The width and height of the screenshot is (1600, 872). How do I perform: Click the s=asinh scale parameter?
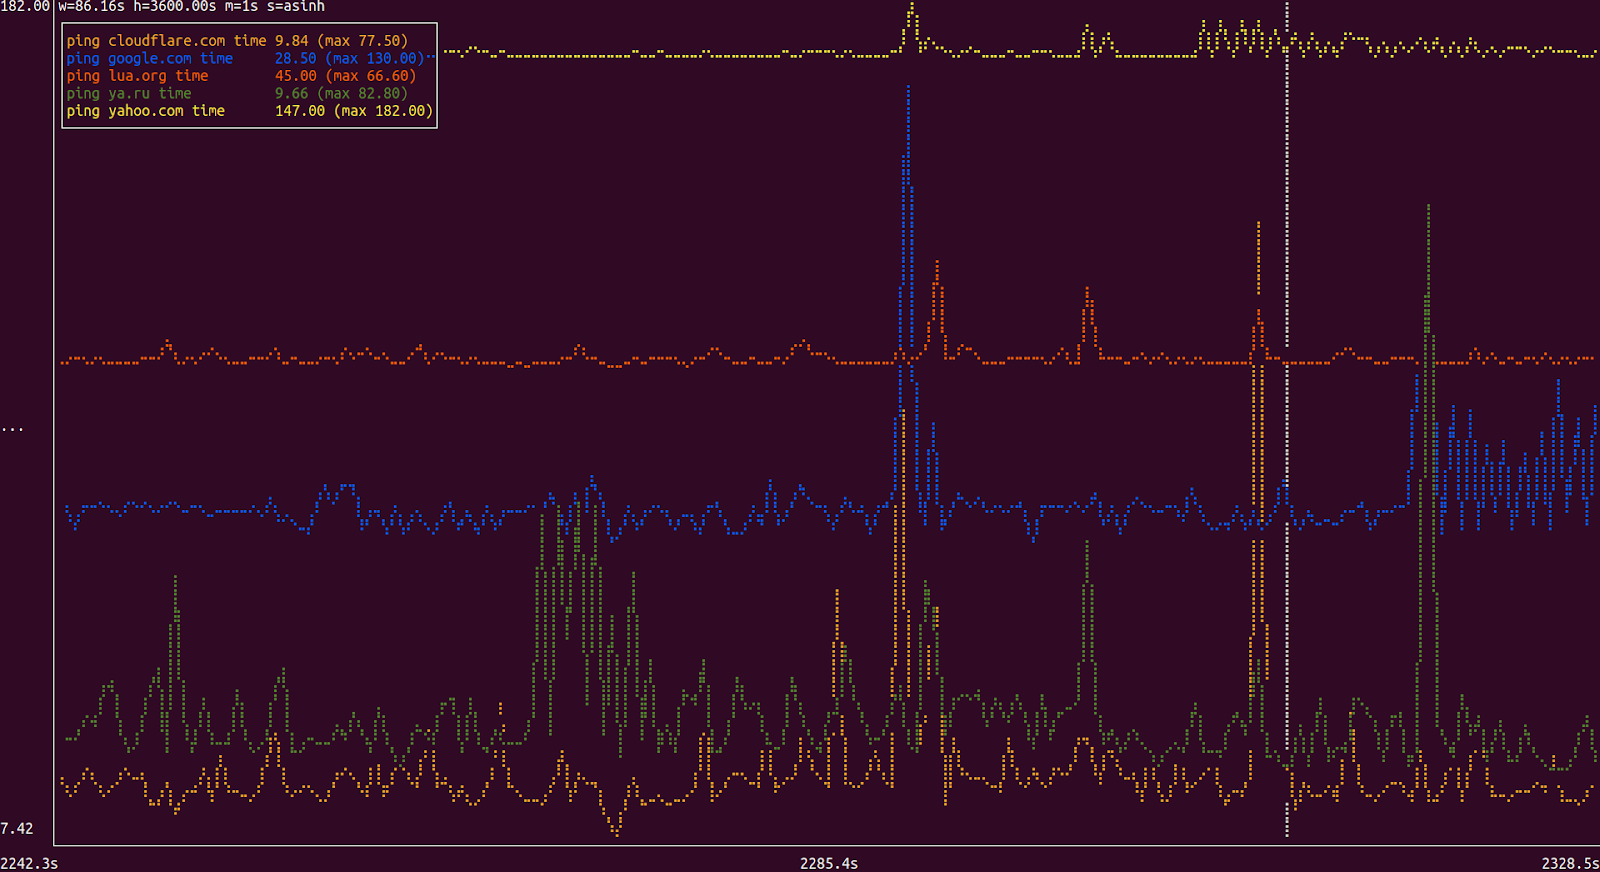tap(296, 7)
